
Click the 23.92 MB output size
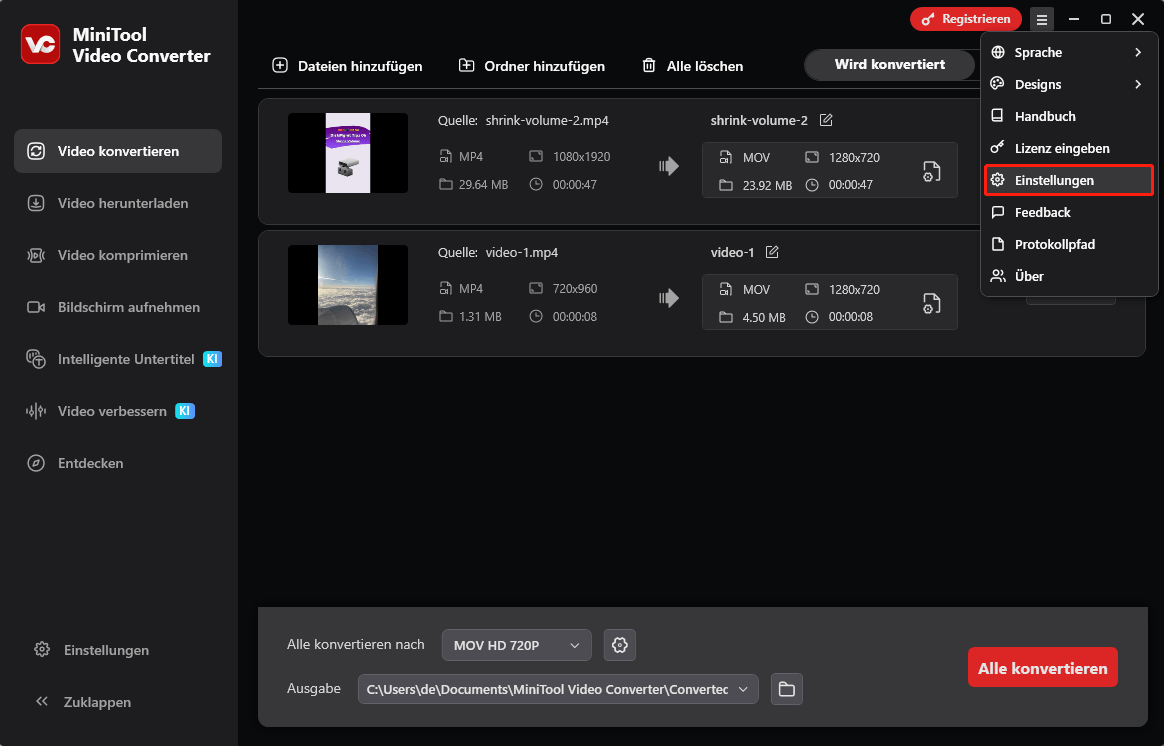pyautogui.click(x=768, y=186)
